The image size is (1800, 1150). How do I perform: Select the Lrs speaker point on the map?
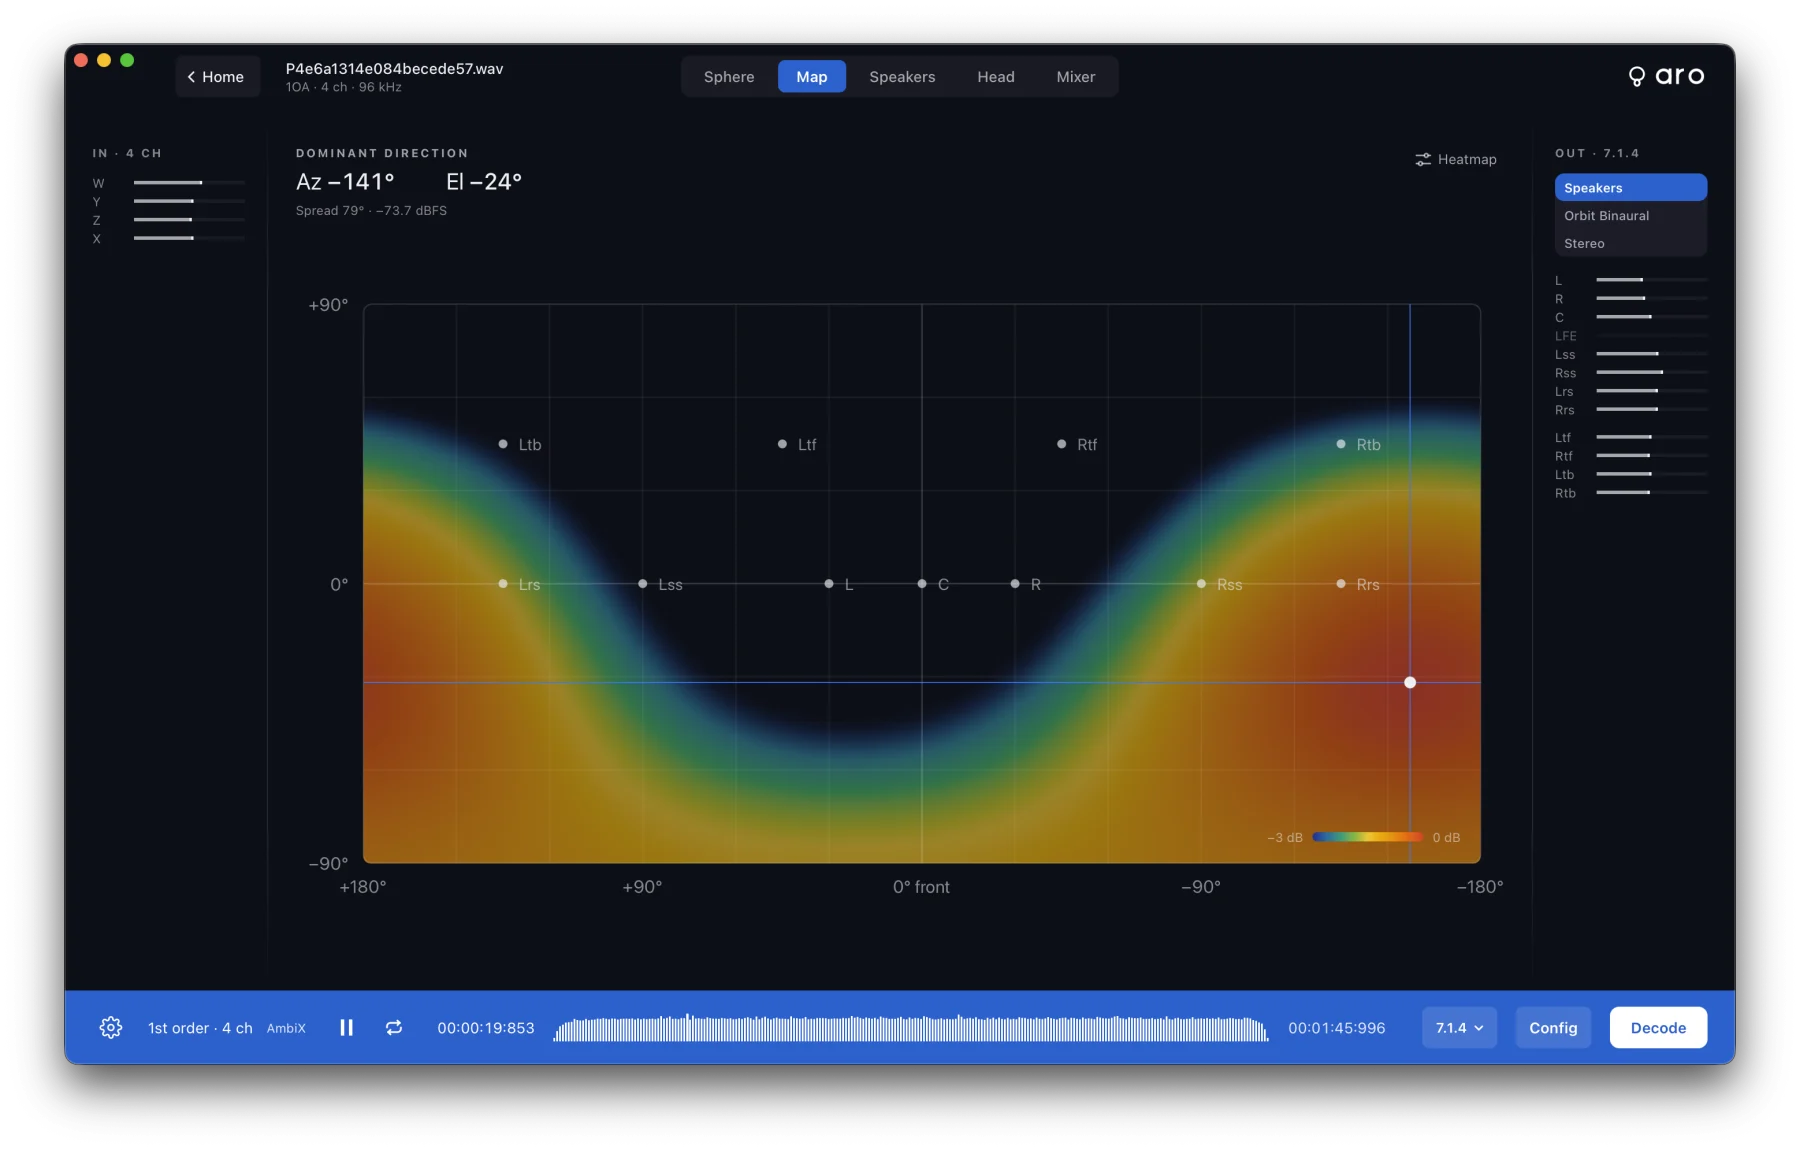click(x=503, y=584)
